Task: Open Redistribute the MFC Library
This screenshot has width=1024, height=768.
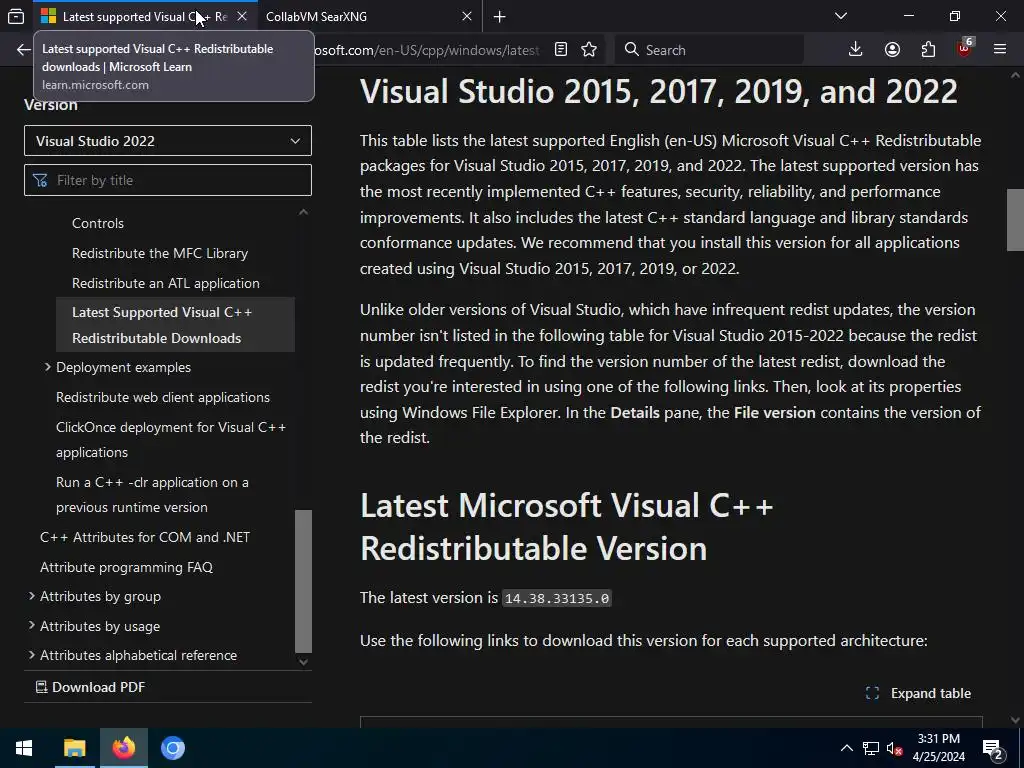Action: point(160,253)
